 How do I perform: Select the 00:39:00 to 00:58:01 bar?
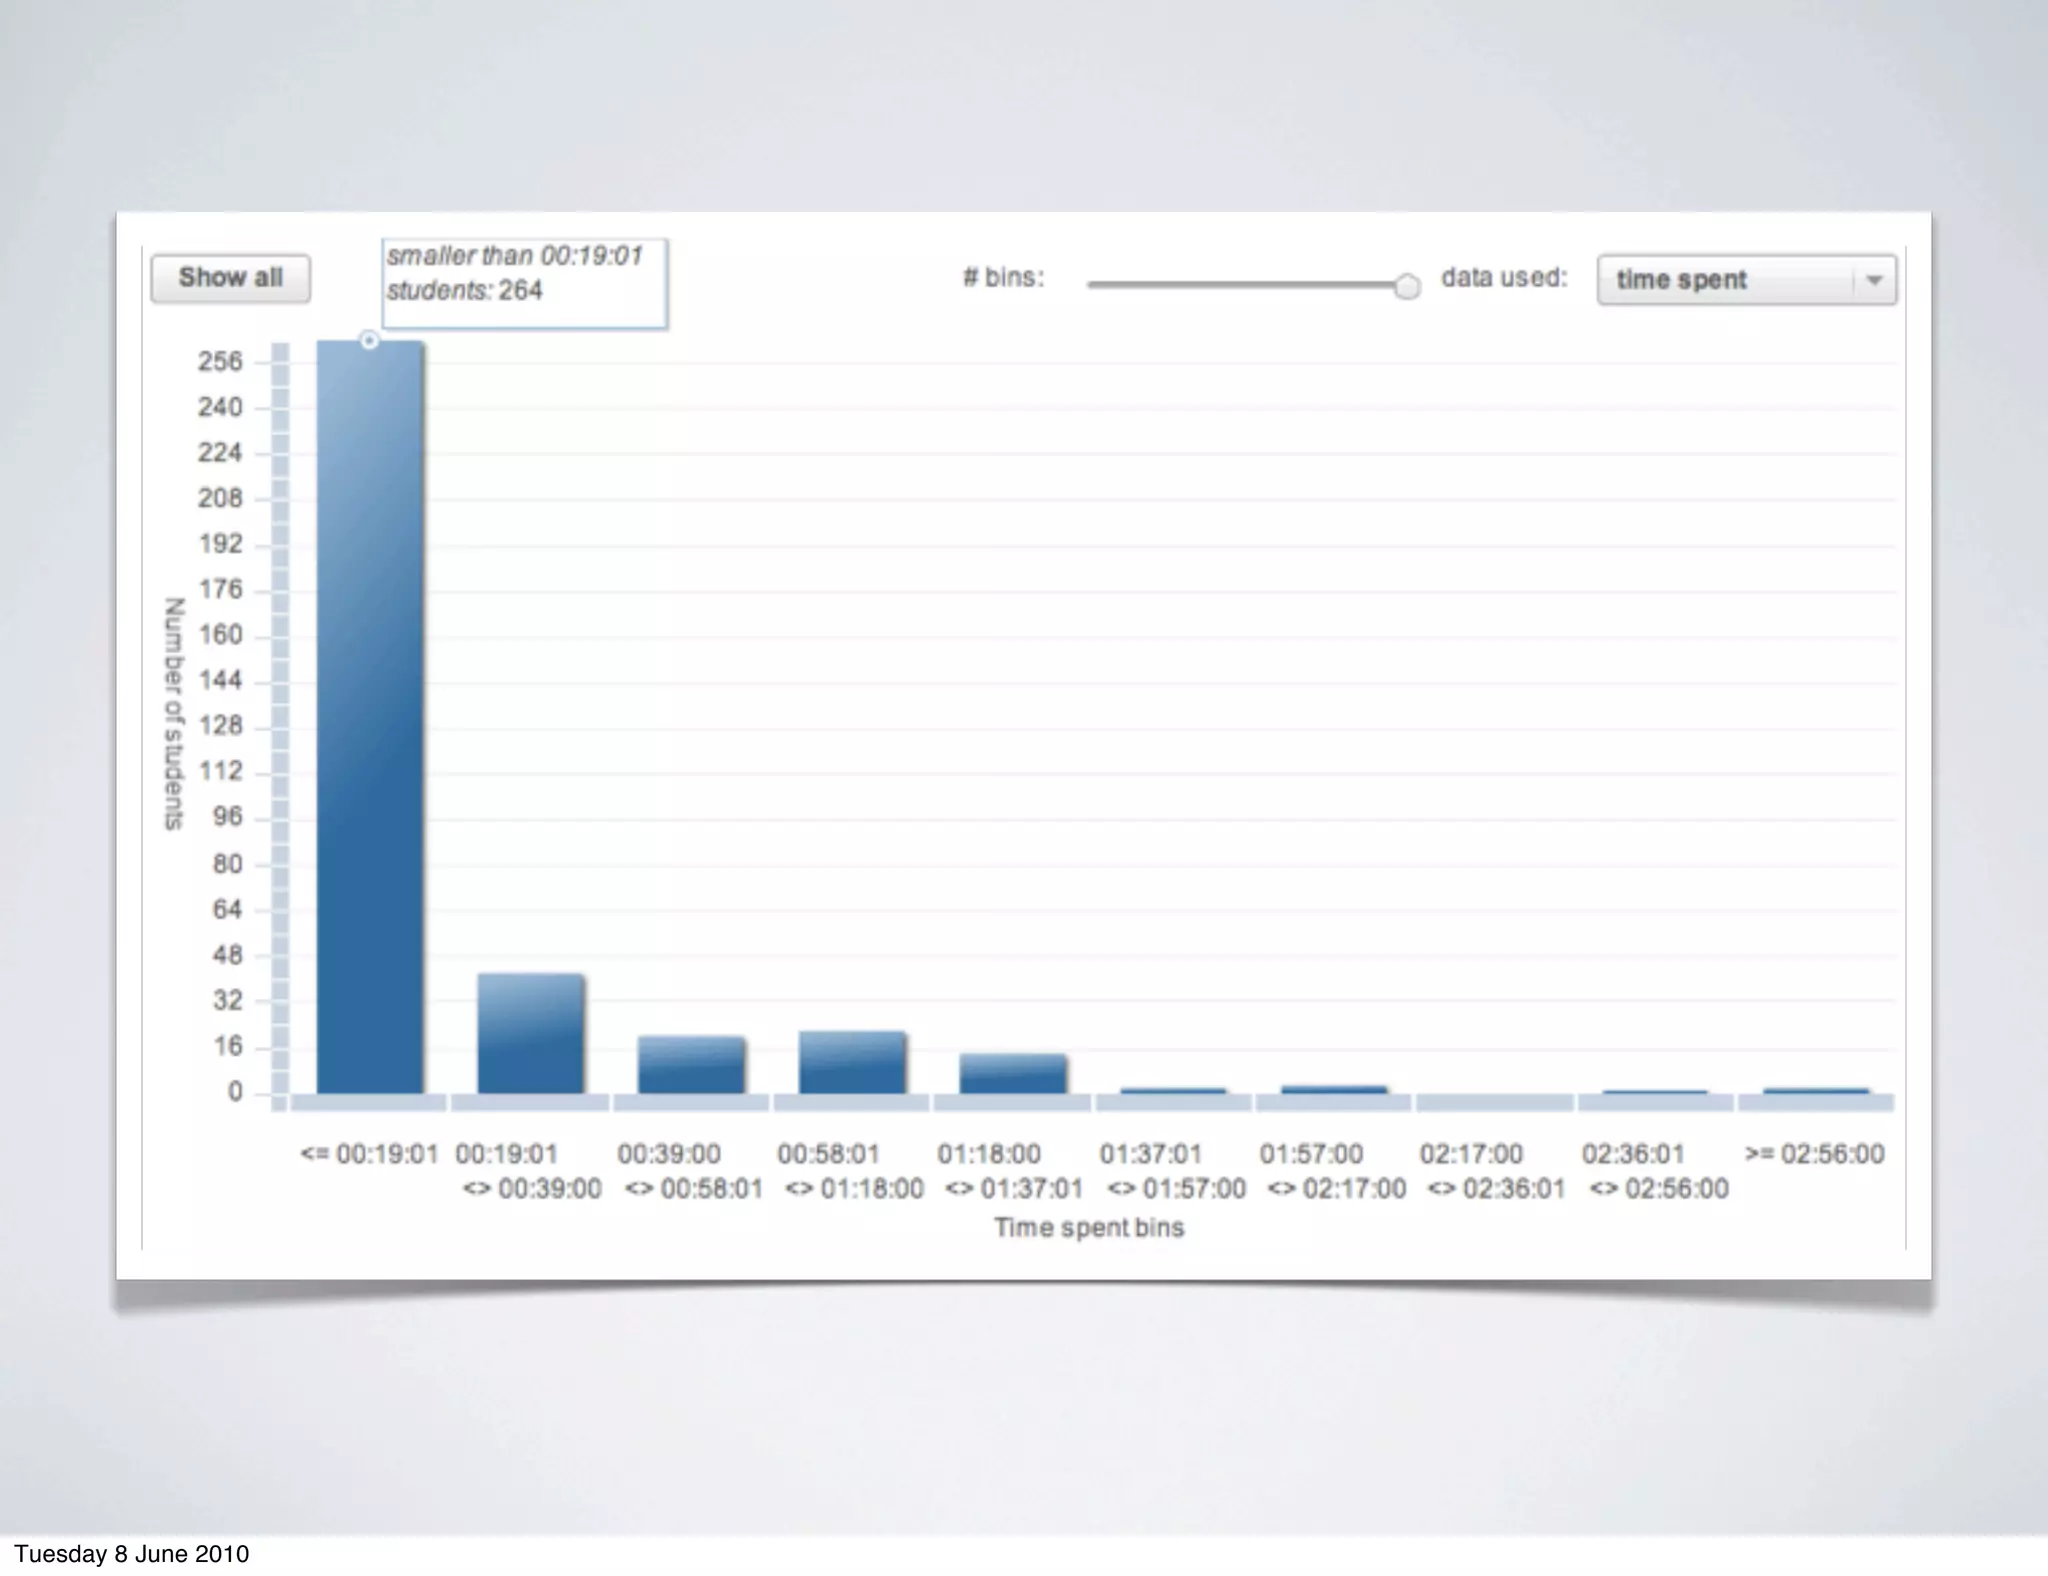691,1066
